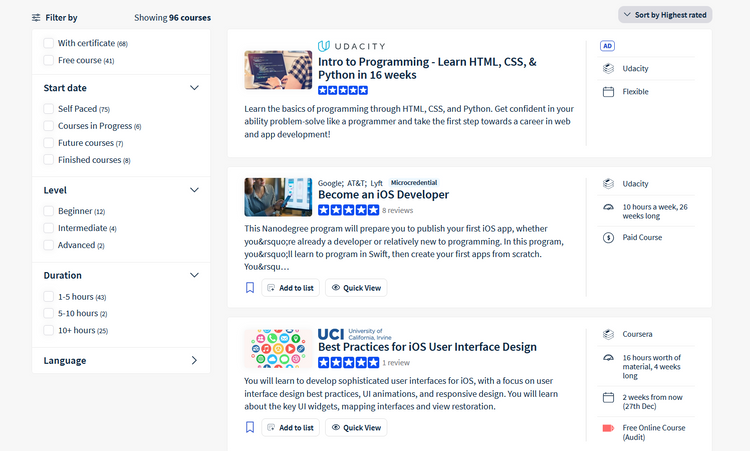This screenshot has width=750, height=451.
Task: Click the star rating of Best Practices for iOS
Action: click(348, 363)
